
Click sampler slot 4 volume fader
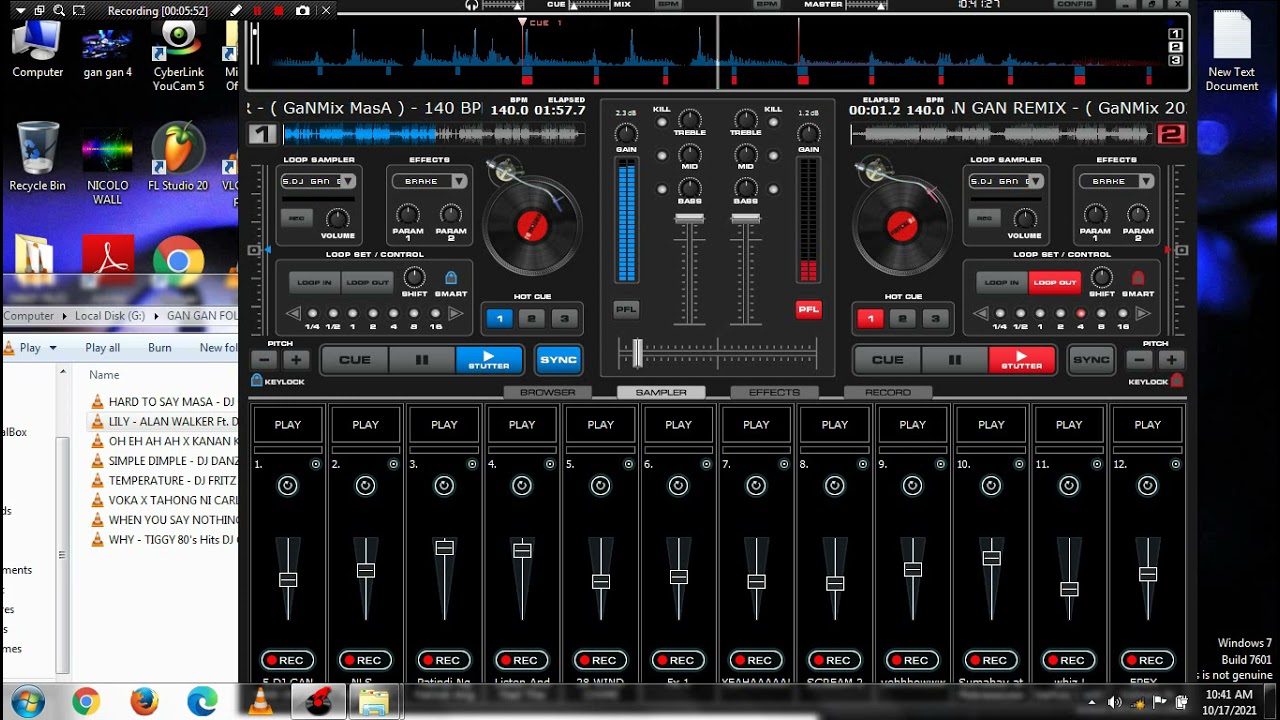pyautogui.click(x=522, y=550)
